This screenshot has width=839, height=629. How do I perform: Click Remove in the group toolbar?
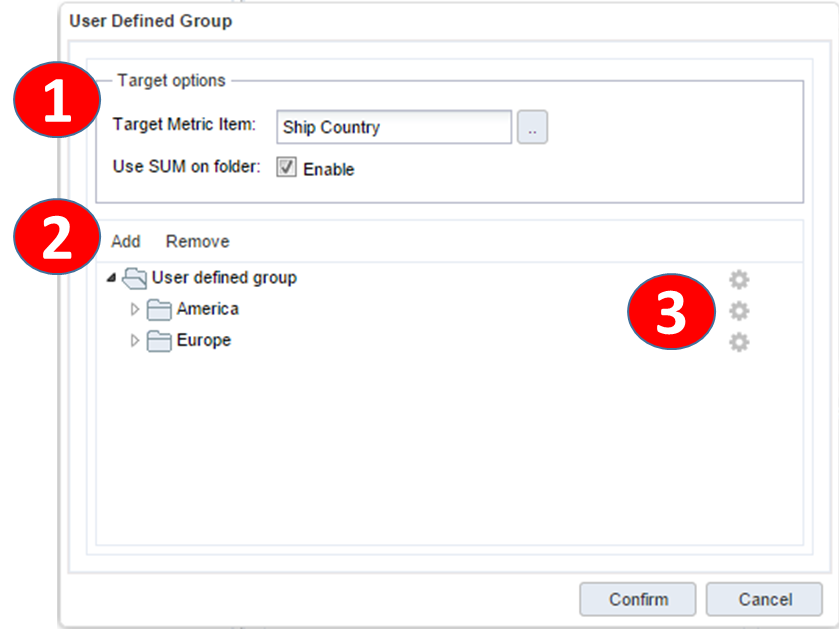click(x=197, y=241)
